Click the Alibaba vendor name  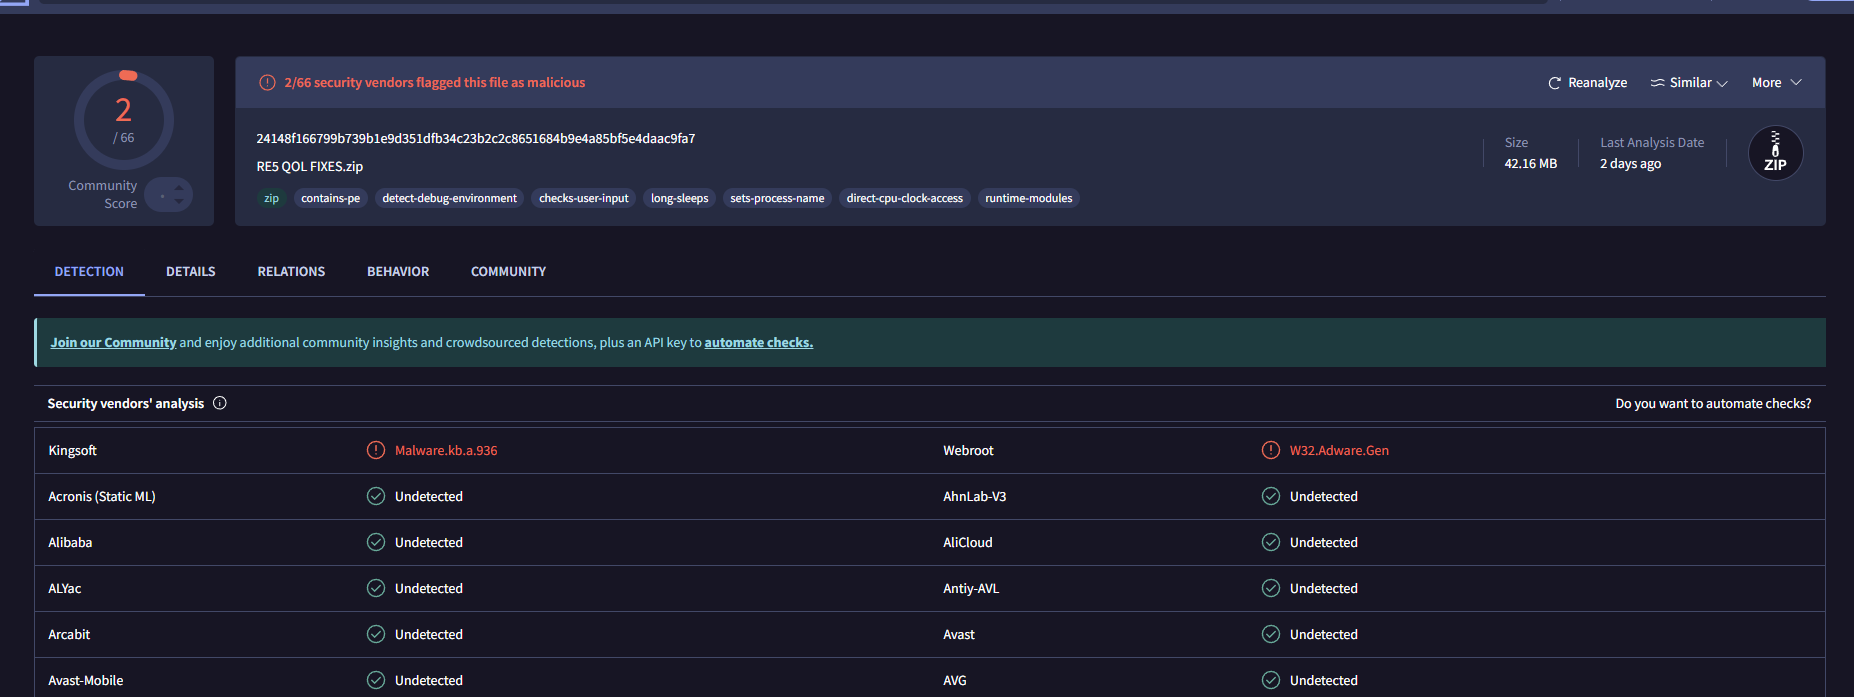[70, 542]
